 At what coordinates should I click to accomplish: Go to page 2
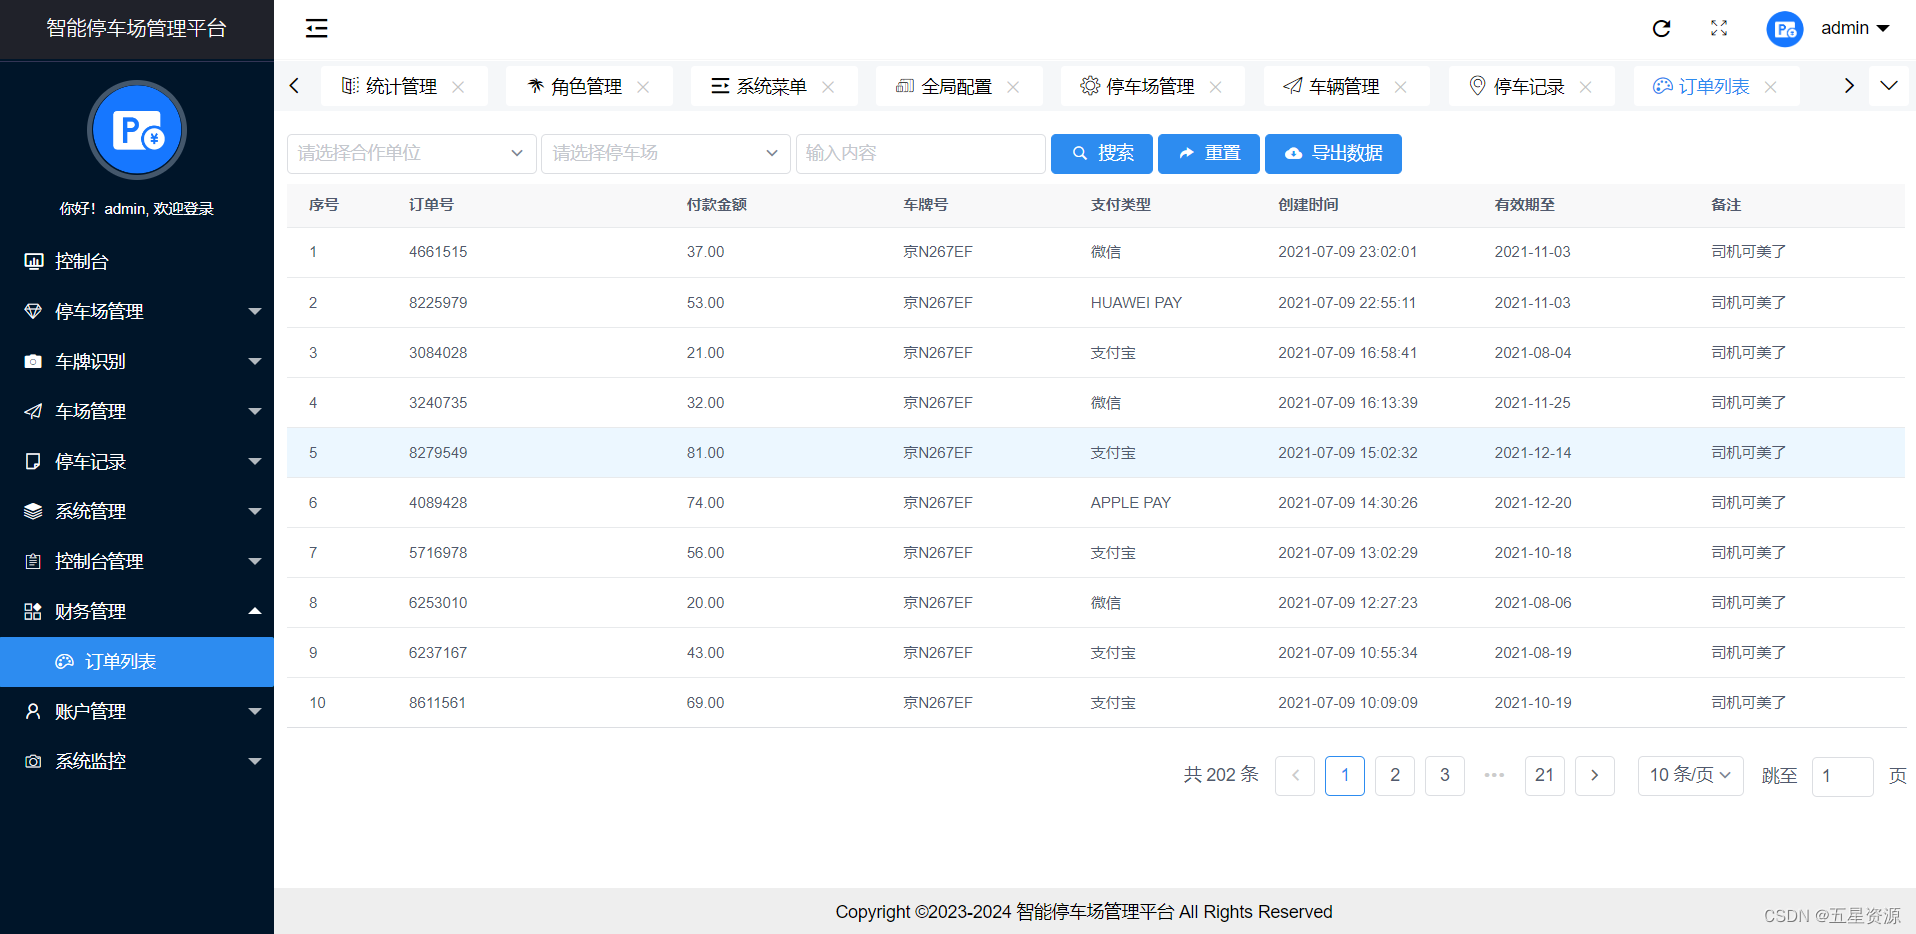tap(1395, 775)
